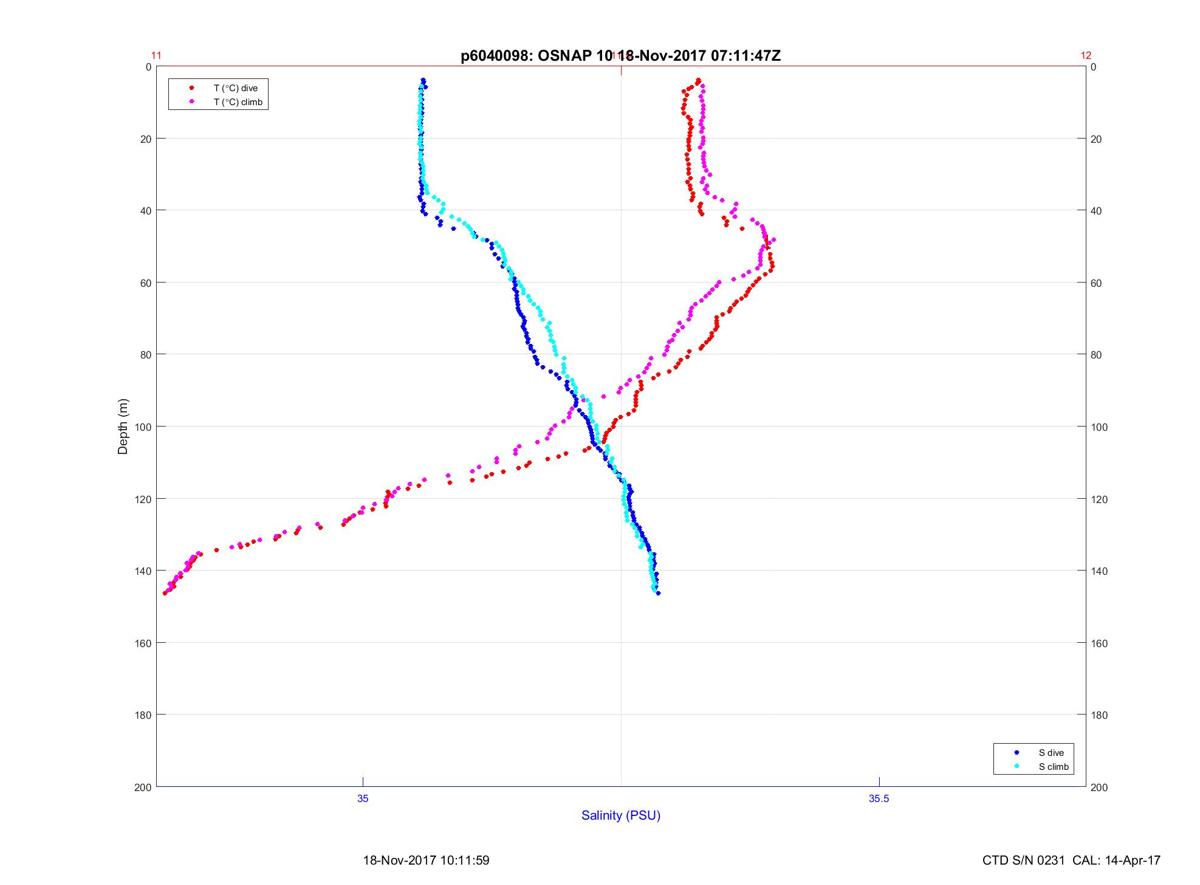Click the blue marker for S dive in legend
Screen dimensions: 1200x885
point(1017,752)
